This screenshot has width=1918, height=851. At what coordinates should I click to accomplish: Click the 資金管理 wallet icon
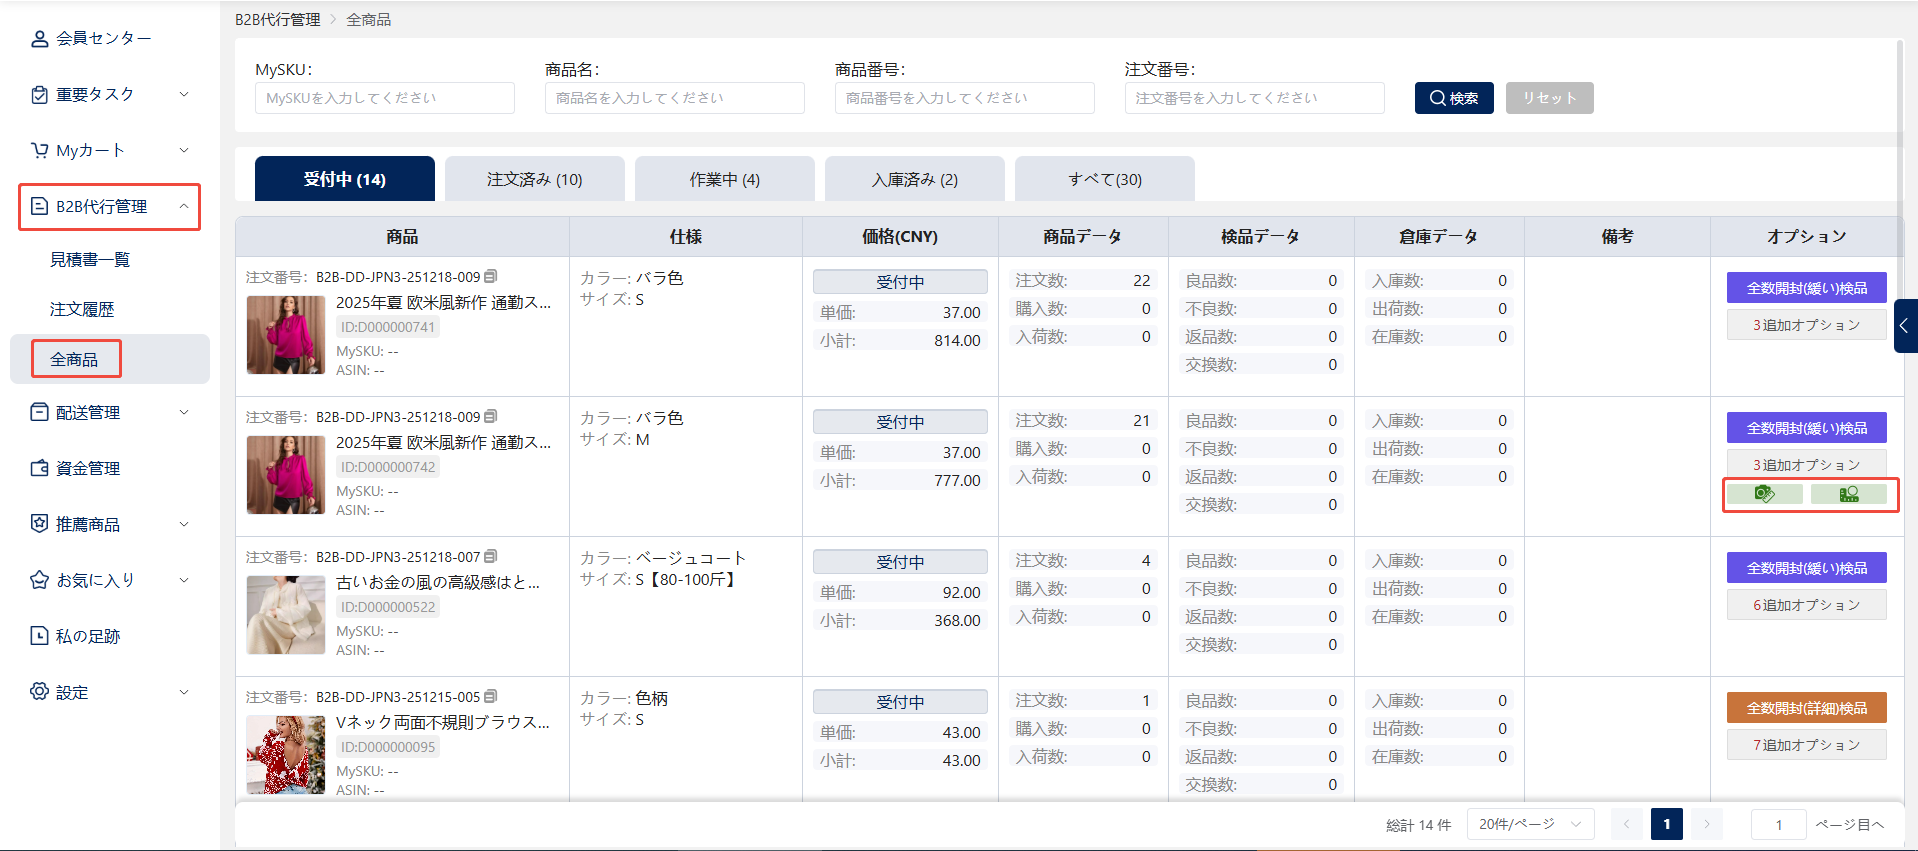pos(40,468)
